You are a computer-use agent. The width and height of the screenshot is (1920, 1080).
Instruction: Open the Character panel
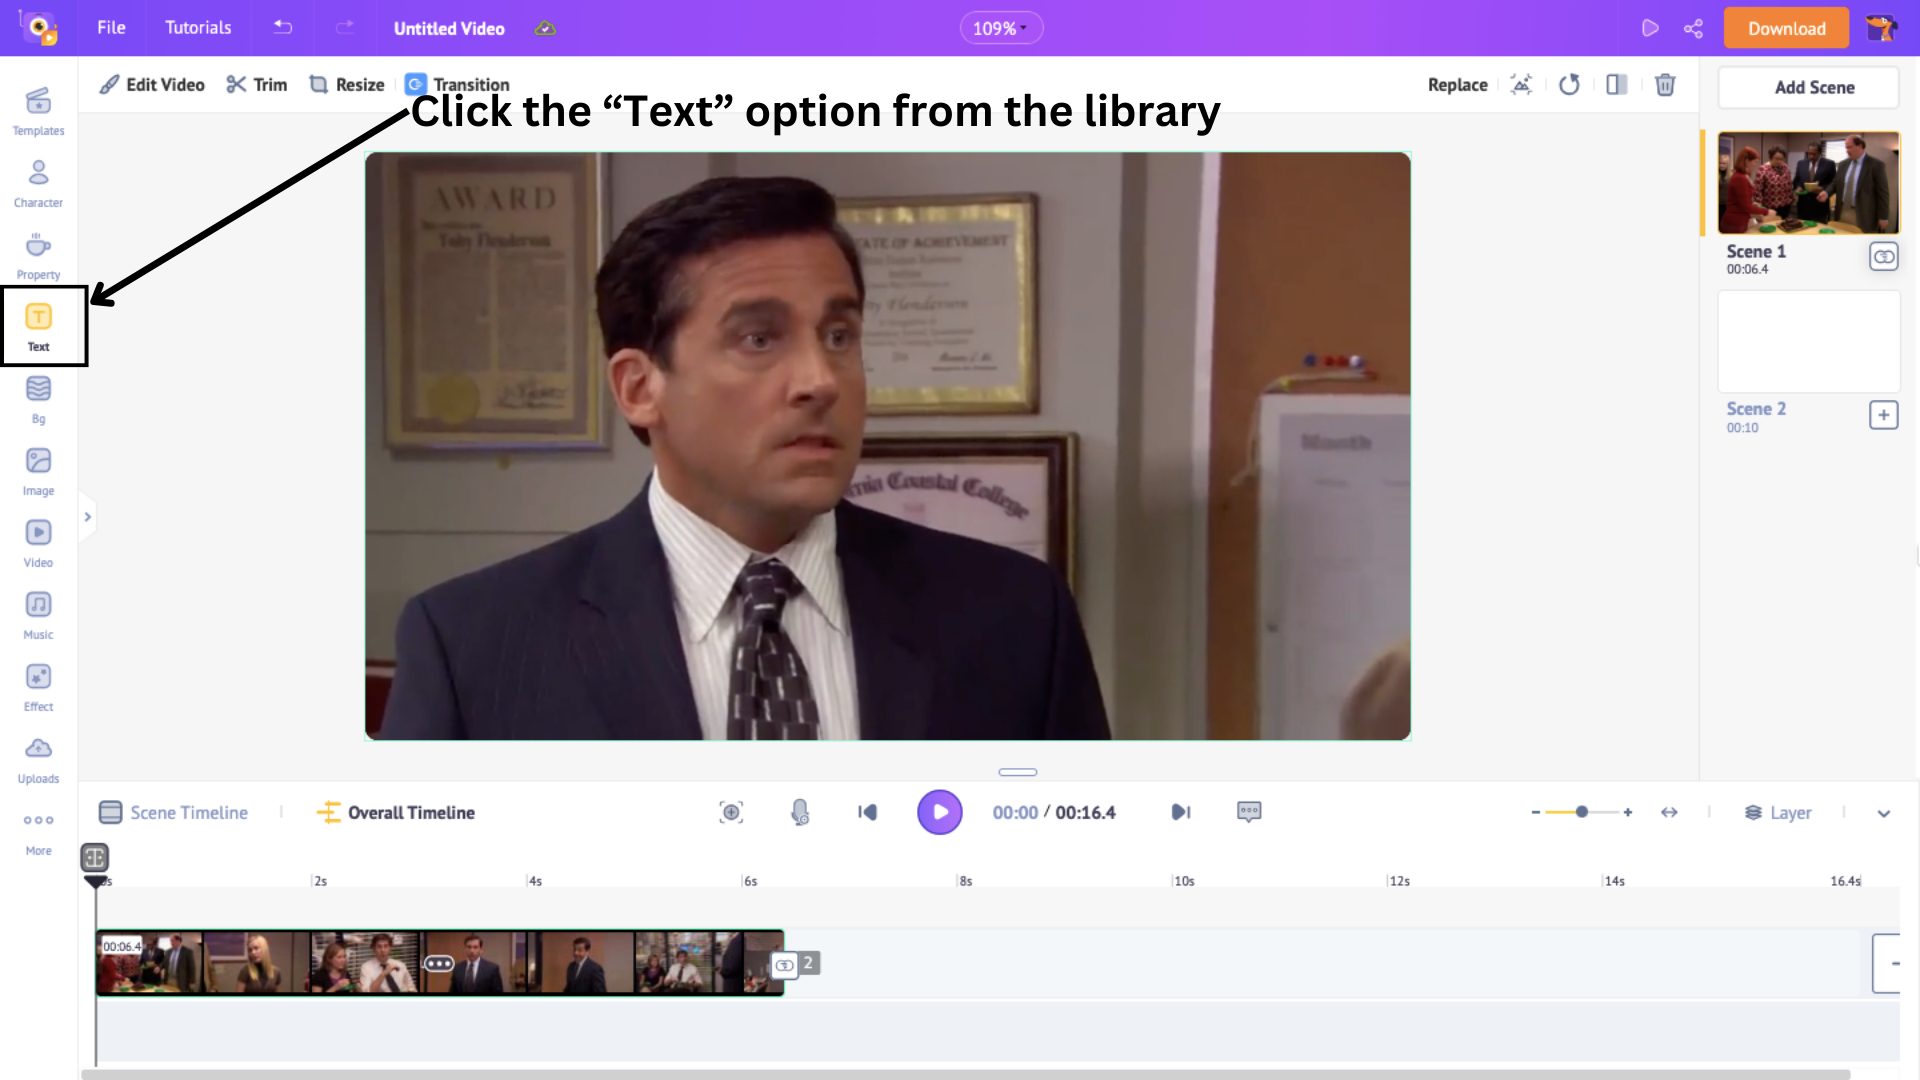pos(37,183)
